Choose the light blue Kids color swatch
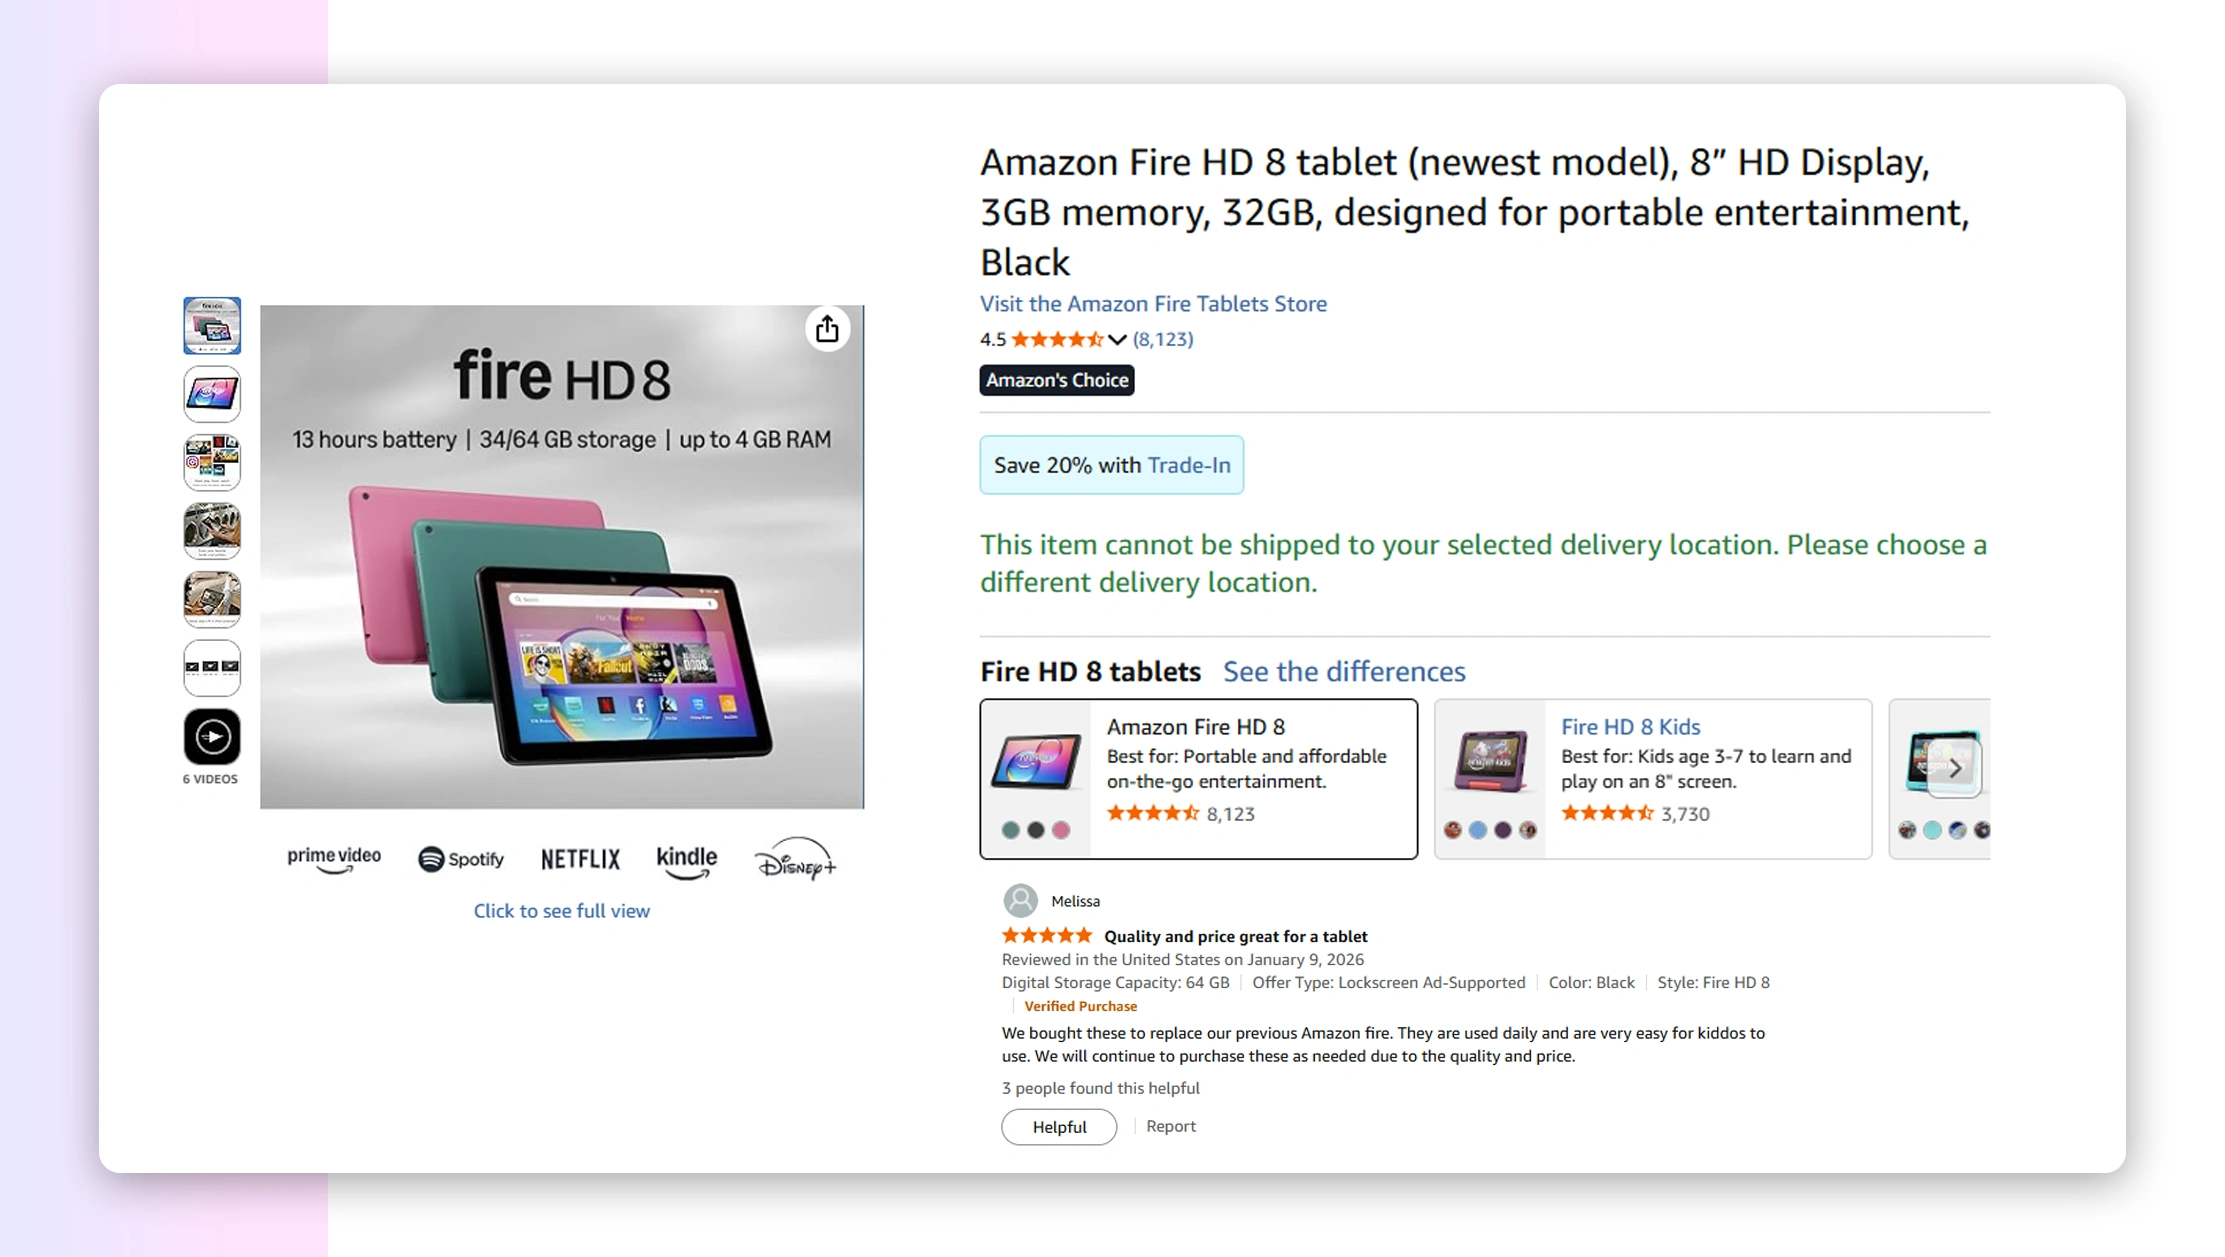2225x1257 pixels. (1478, 830)
